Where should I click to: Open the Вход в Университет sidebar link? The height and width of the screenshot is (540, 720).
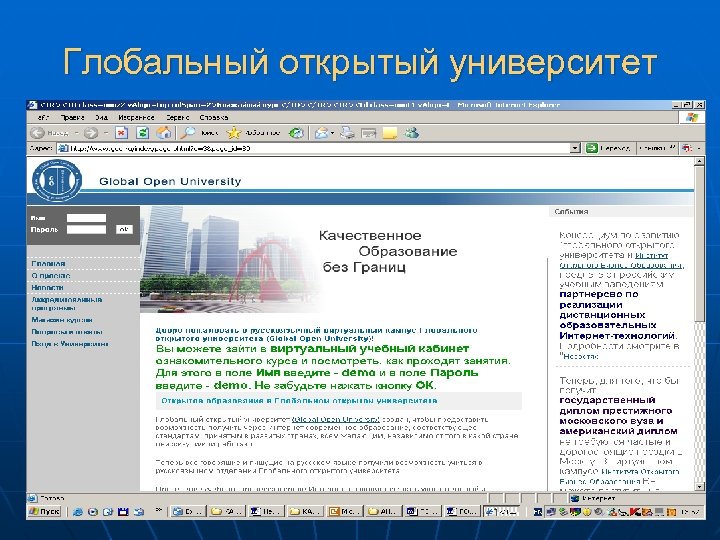pos(70,343)
